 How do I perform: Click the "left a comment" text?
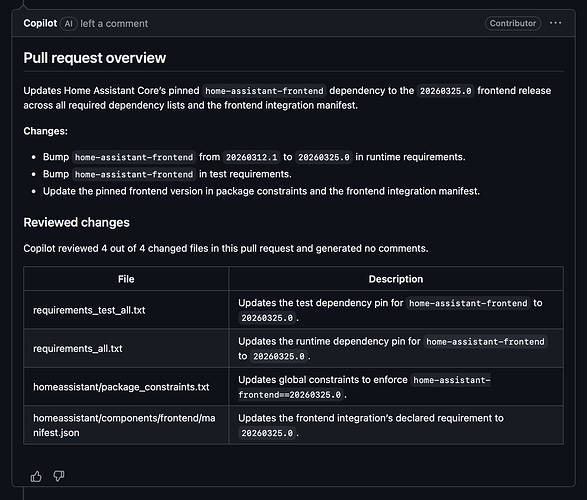[114, 24]
